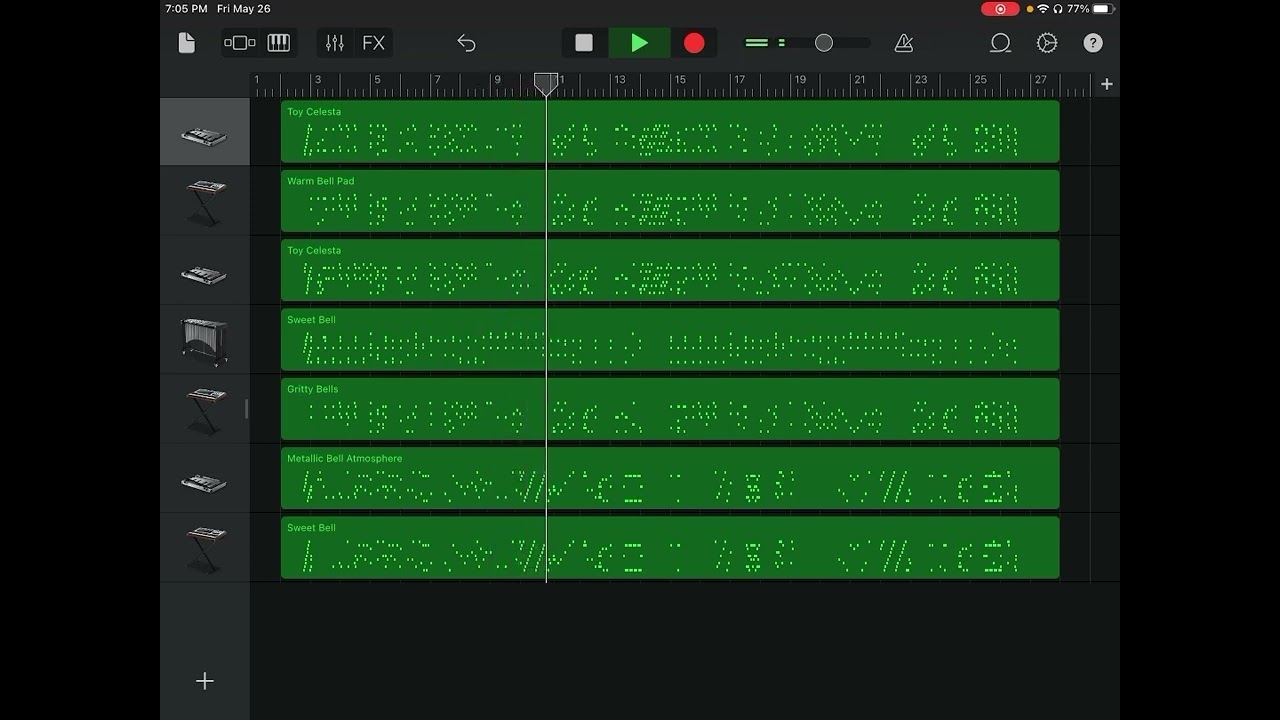Adjust the master volume slider knob
This screenshot has height=720, width=1280.
823,43
